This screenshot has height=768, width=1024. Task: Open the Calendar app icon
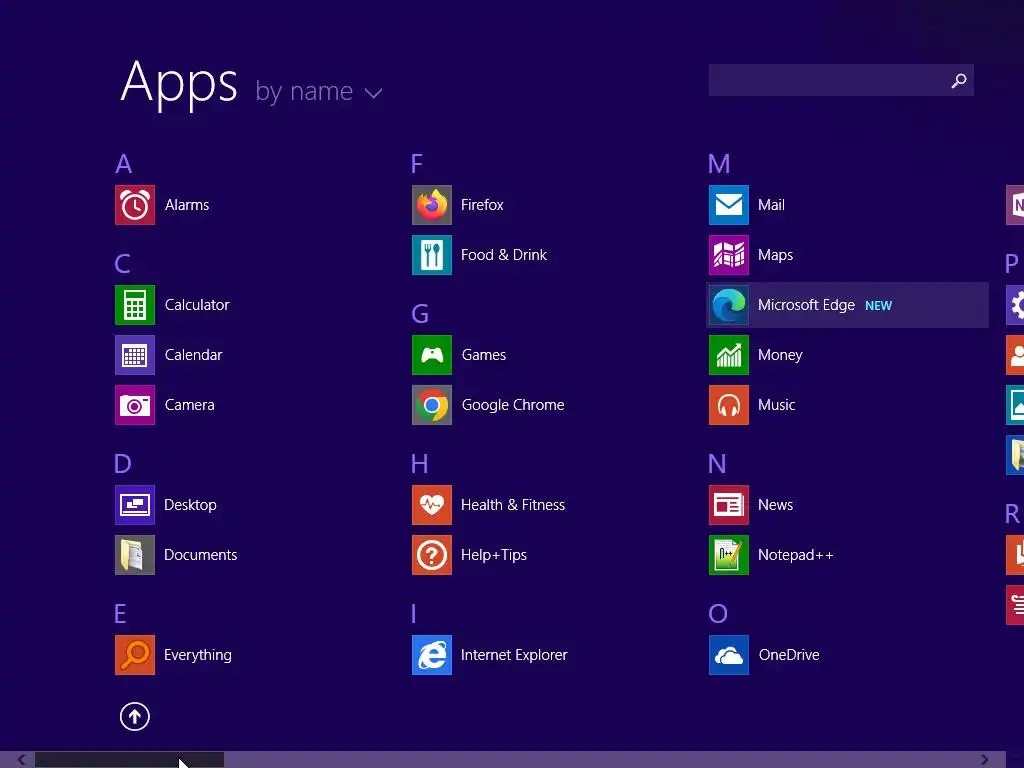tap(135, 355)
